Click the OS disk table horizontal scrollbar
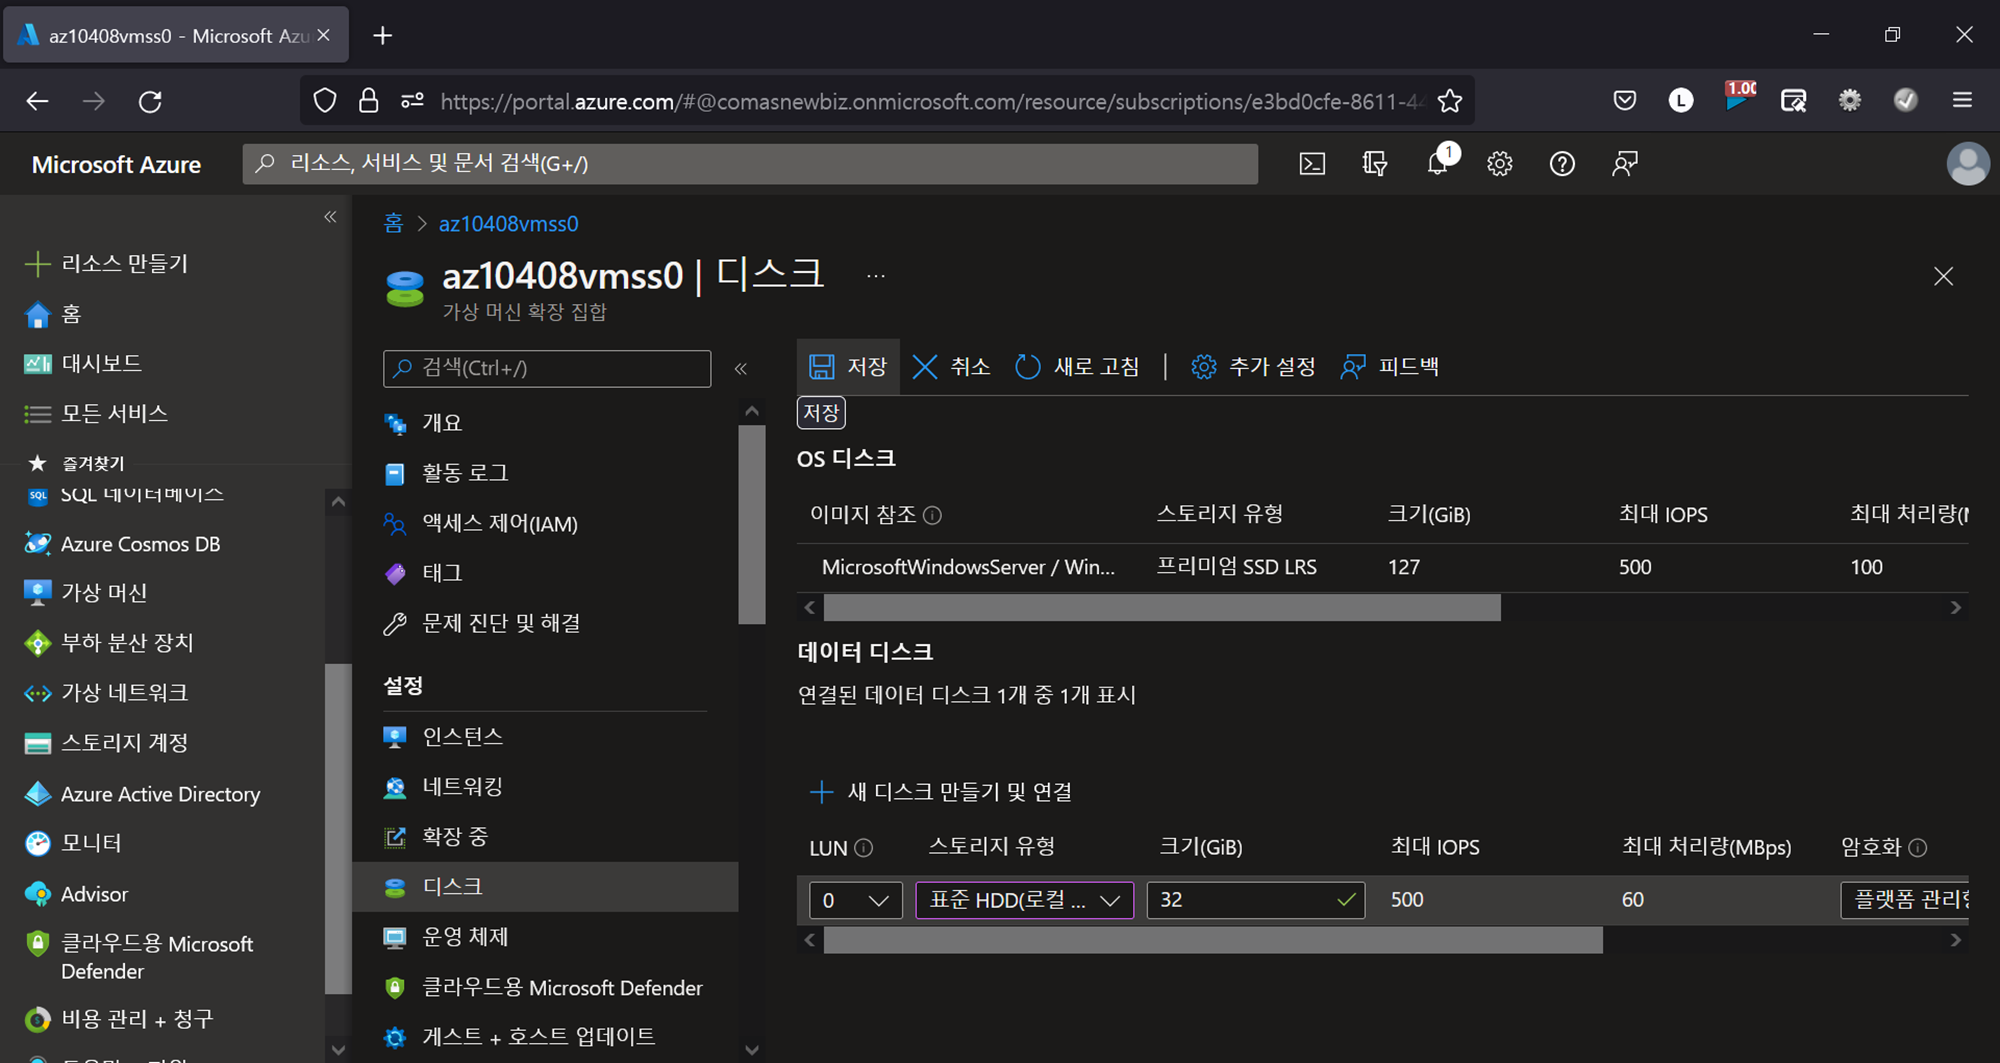2000x1063 pixels. pos(1161,608)
